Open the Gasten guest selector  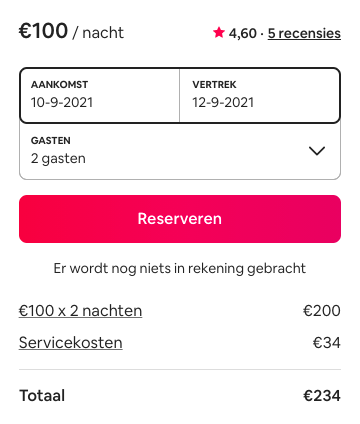point(180,151)
